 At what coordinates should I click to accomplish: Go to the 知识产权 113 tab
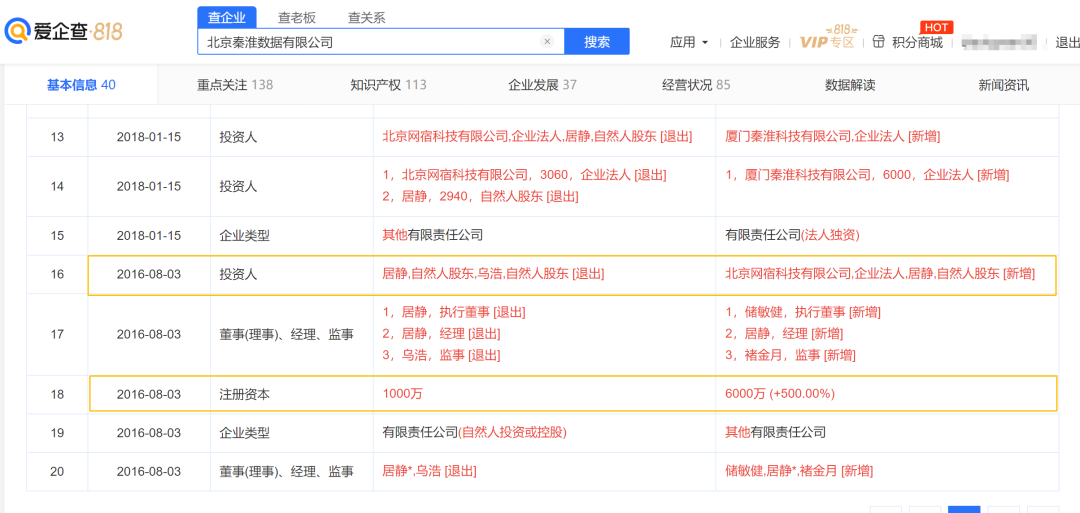[388, 85]
